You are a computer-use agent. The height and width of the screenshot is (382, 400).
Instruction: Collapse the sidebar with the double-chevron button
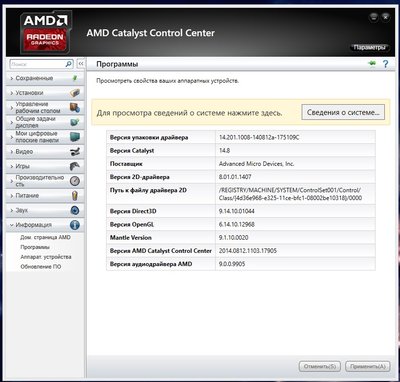pyautogui.click(x=80, y=64)
